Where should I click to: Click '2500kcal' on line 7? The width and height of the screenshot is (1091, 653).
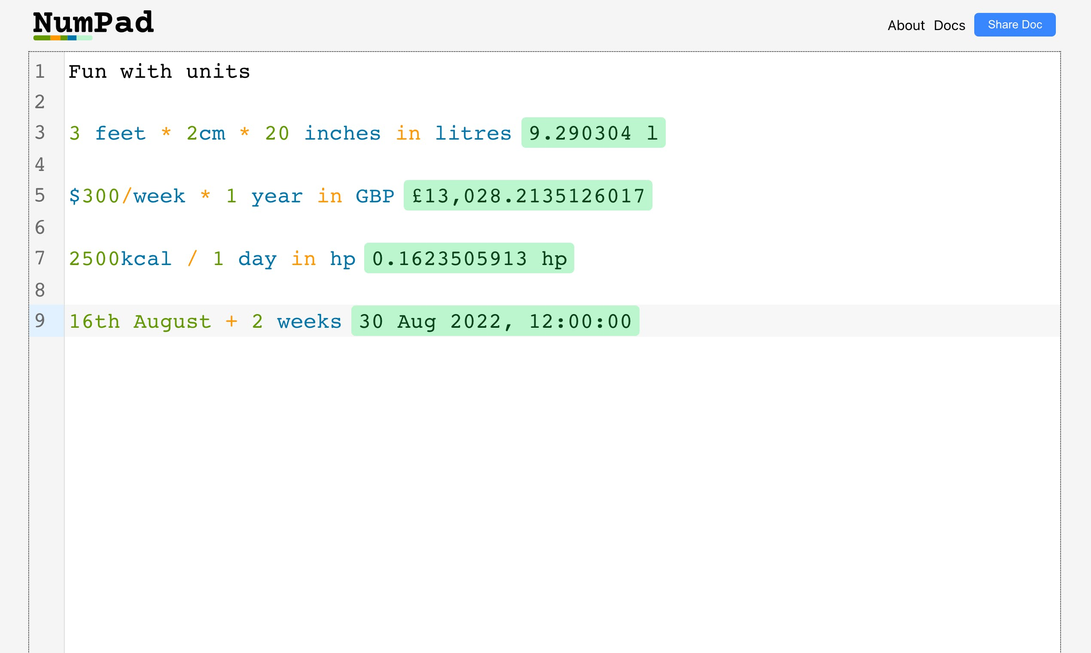point(120,259)
